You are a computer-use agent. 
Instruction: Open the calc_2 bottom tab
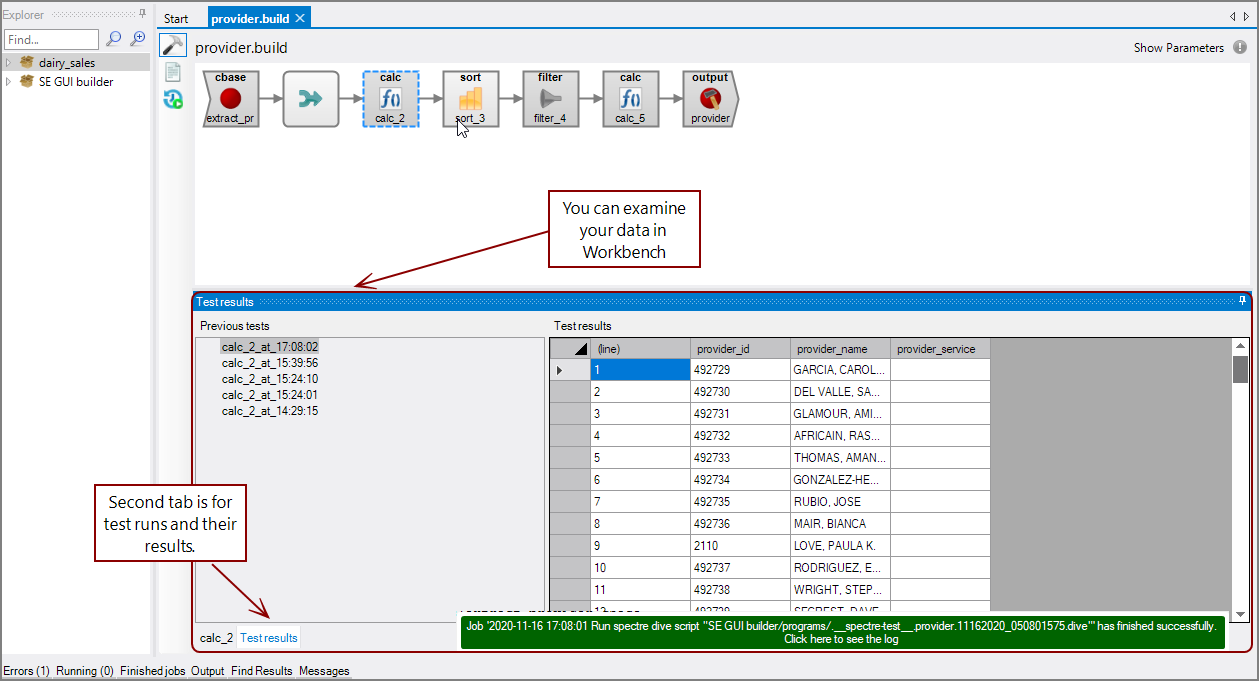click(216, 637)
